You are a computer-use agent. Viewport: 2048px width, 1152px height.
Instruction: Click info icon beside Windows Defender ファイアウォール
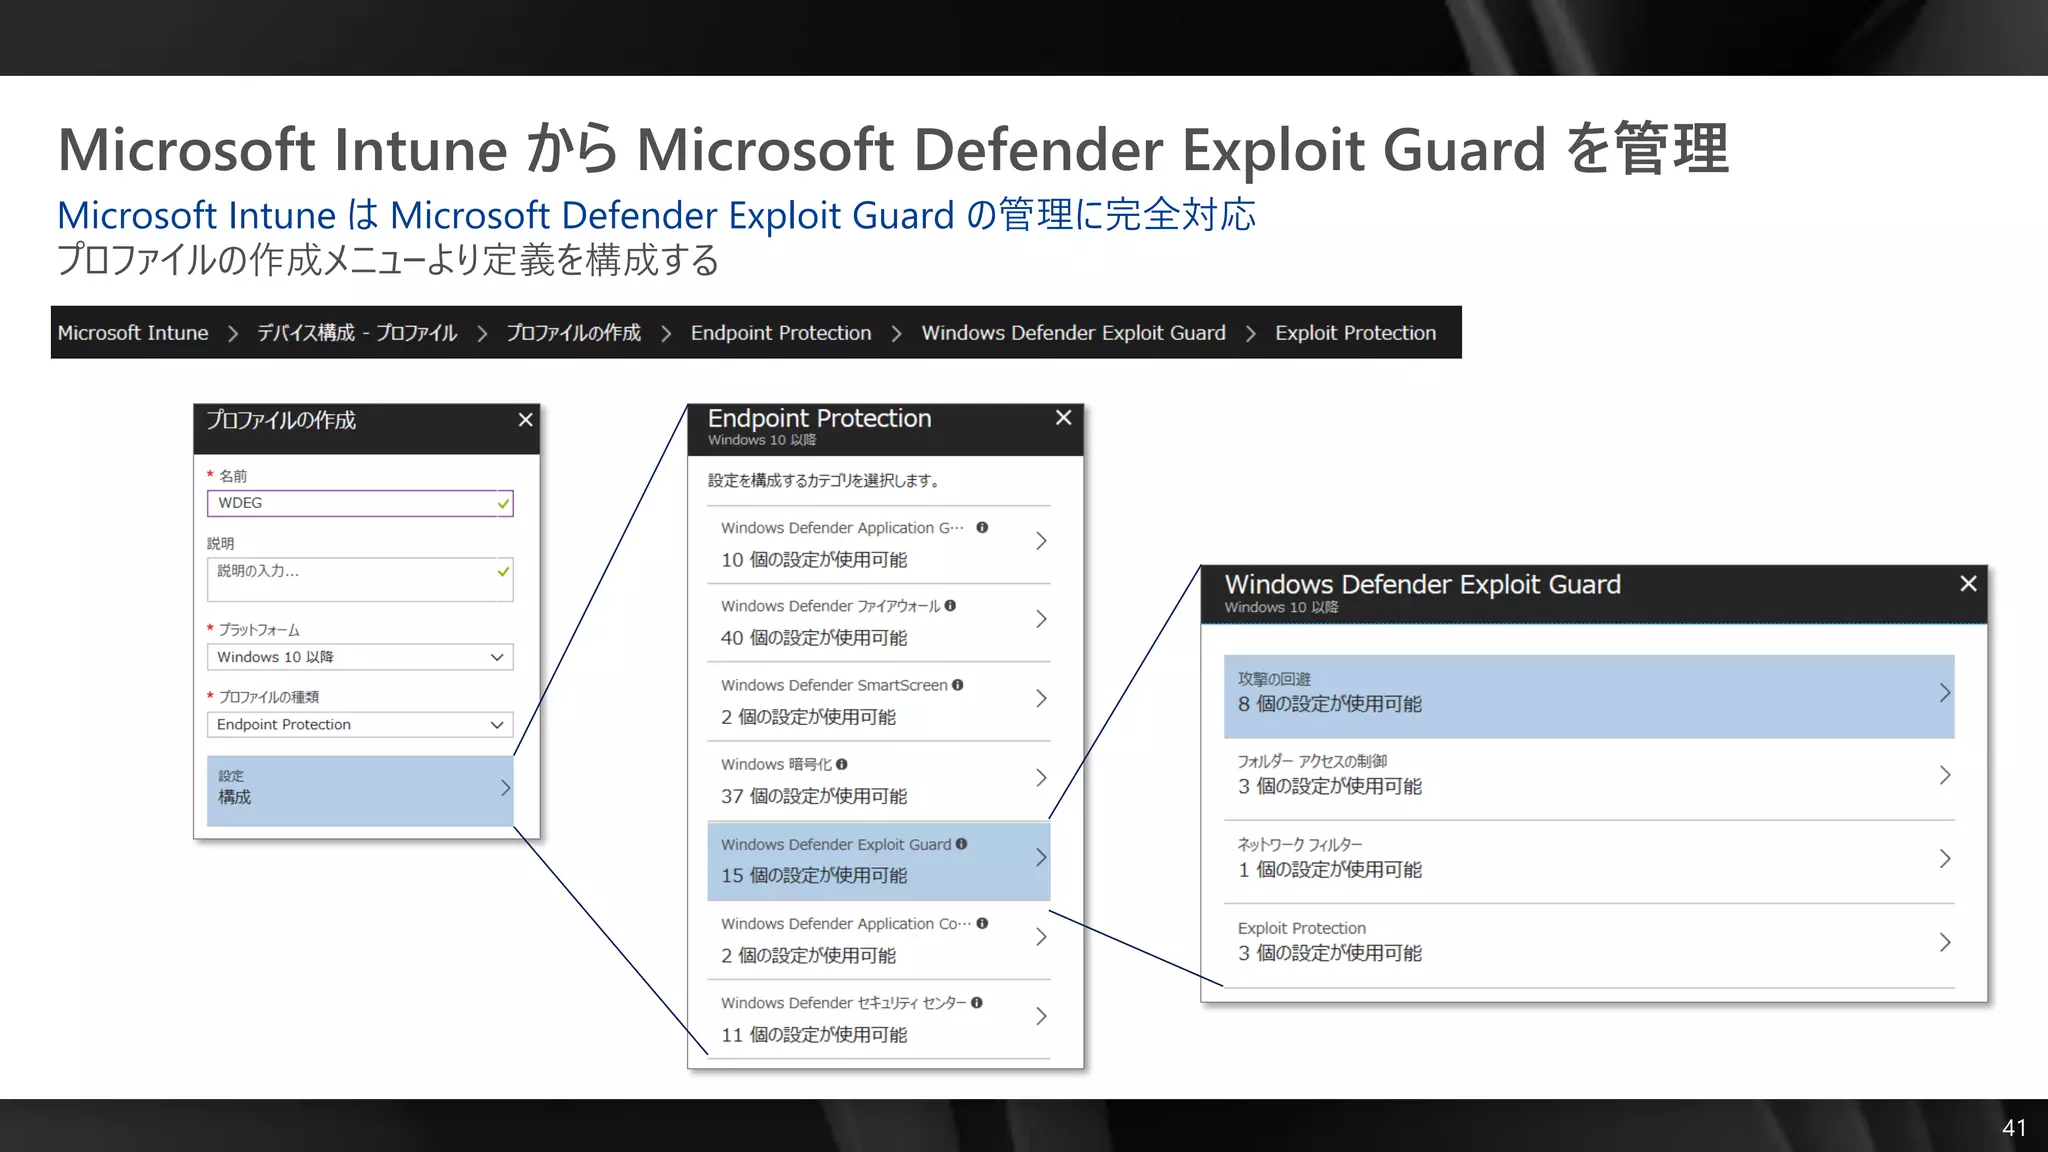tap(950, 605)
